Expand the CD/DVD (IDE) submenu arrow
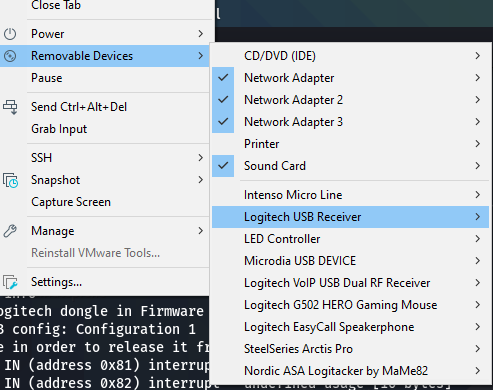The height and width of the screenshot is (390, 493). tap(478, 56)
